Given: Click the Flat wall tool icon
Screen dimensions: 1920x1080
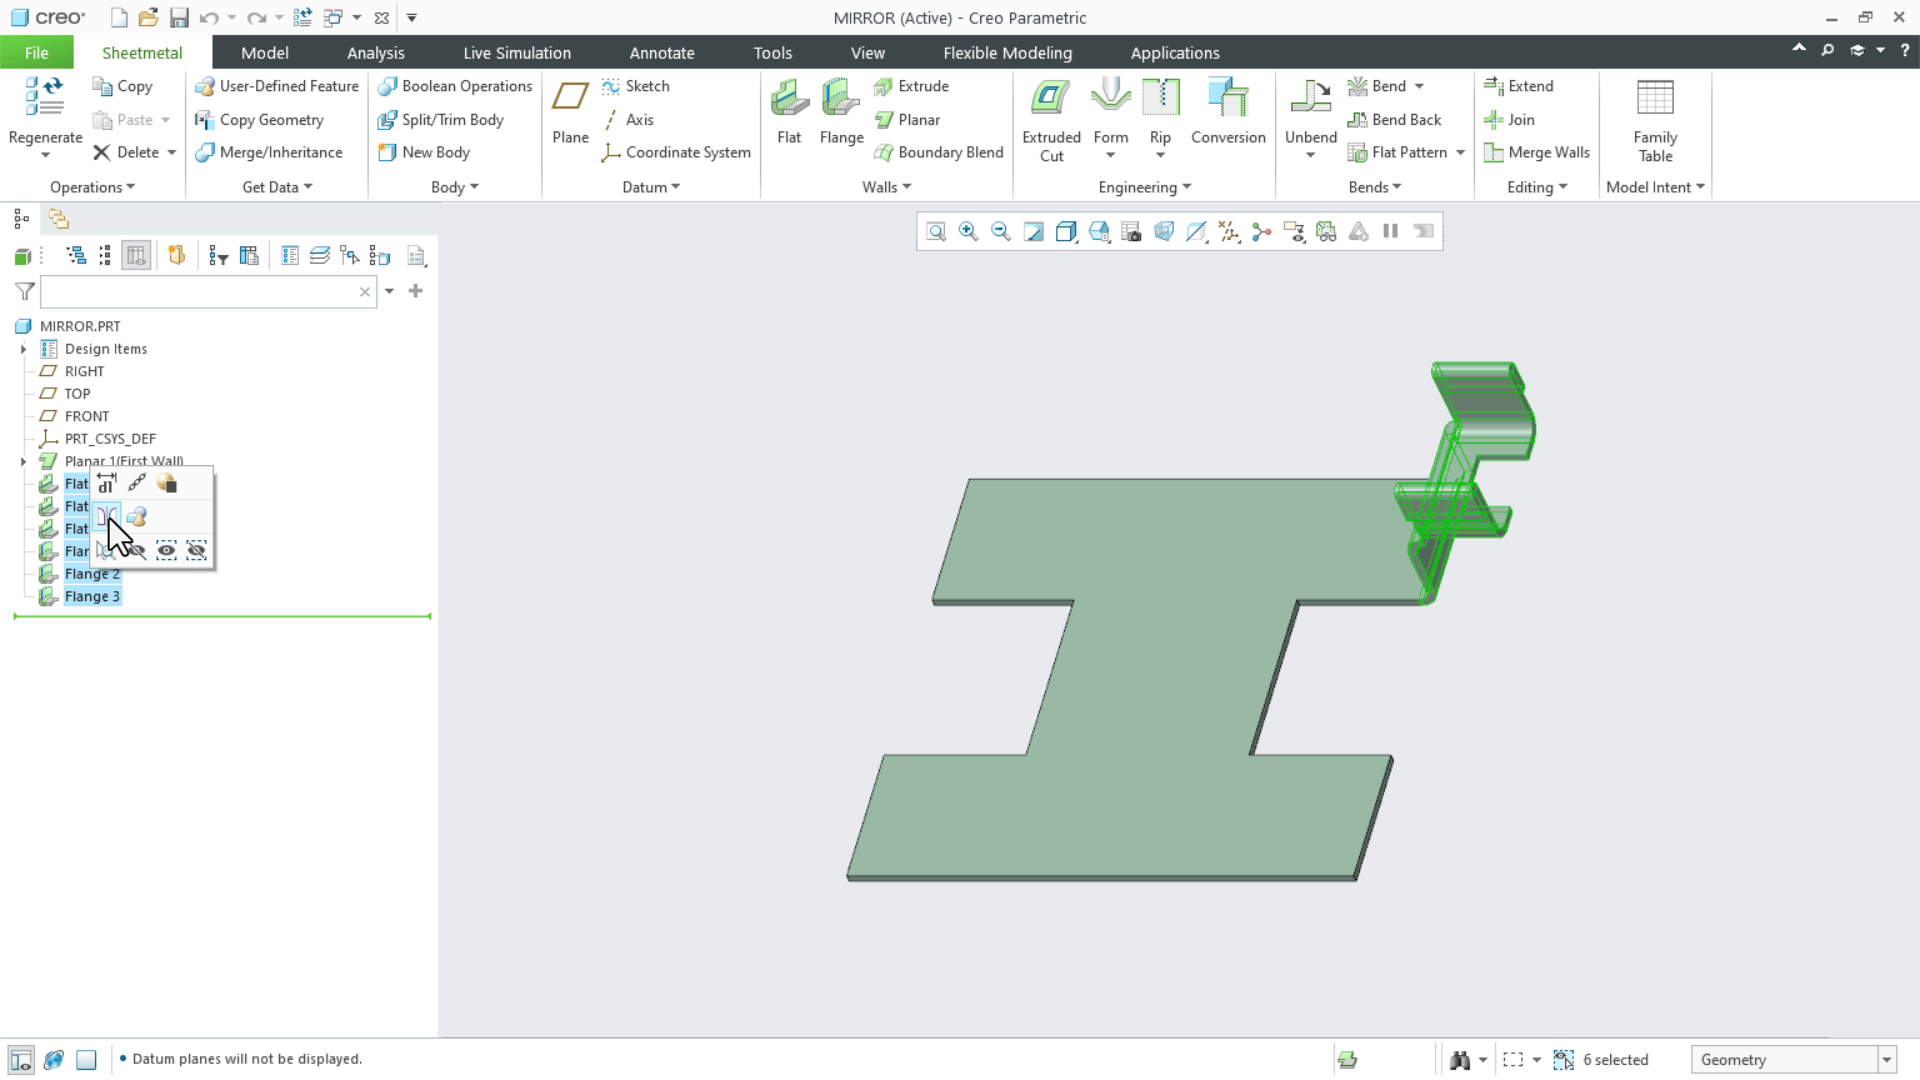Looking at the screenshot, I should pos(789,99).
